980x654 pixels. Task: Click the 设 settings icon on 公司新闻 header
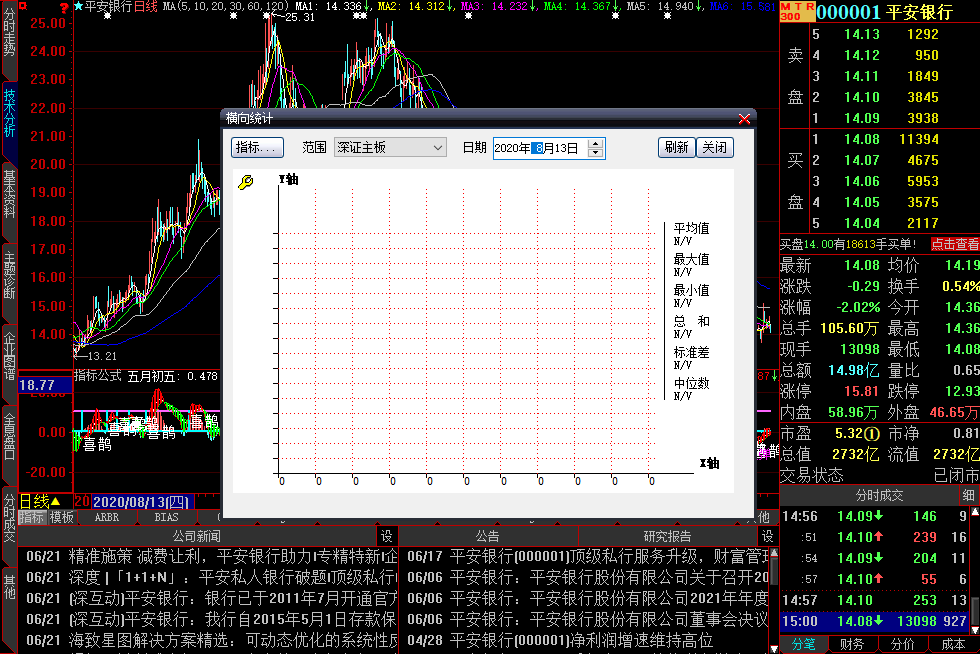(x=387, y=536)
